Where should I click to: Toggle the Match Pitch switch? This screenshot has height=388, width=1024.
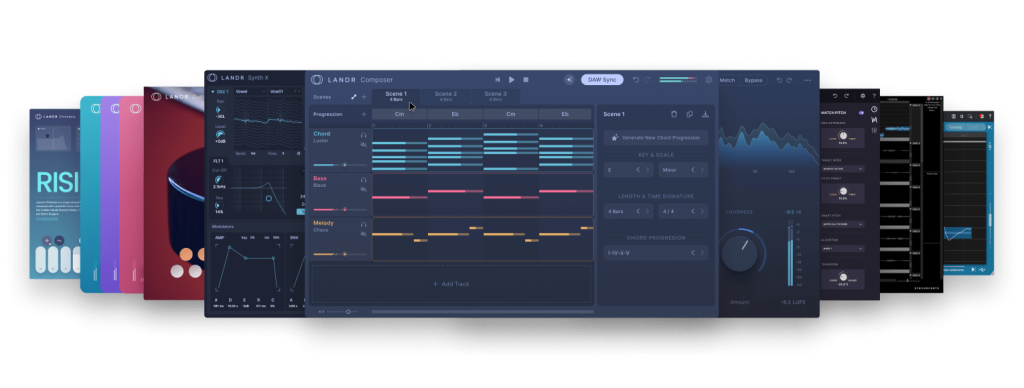(x=861, y=113)
